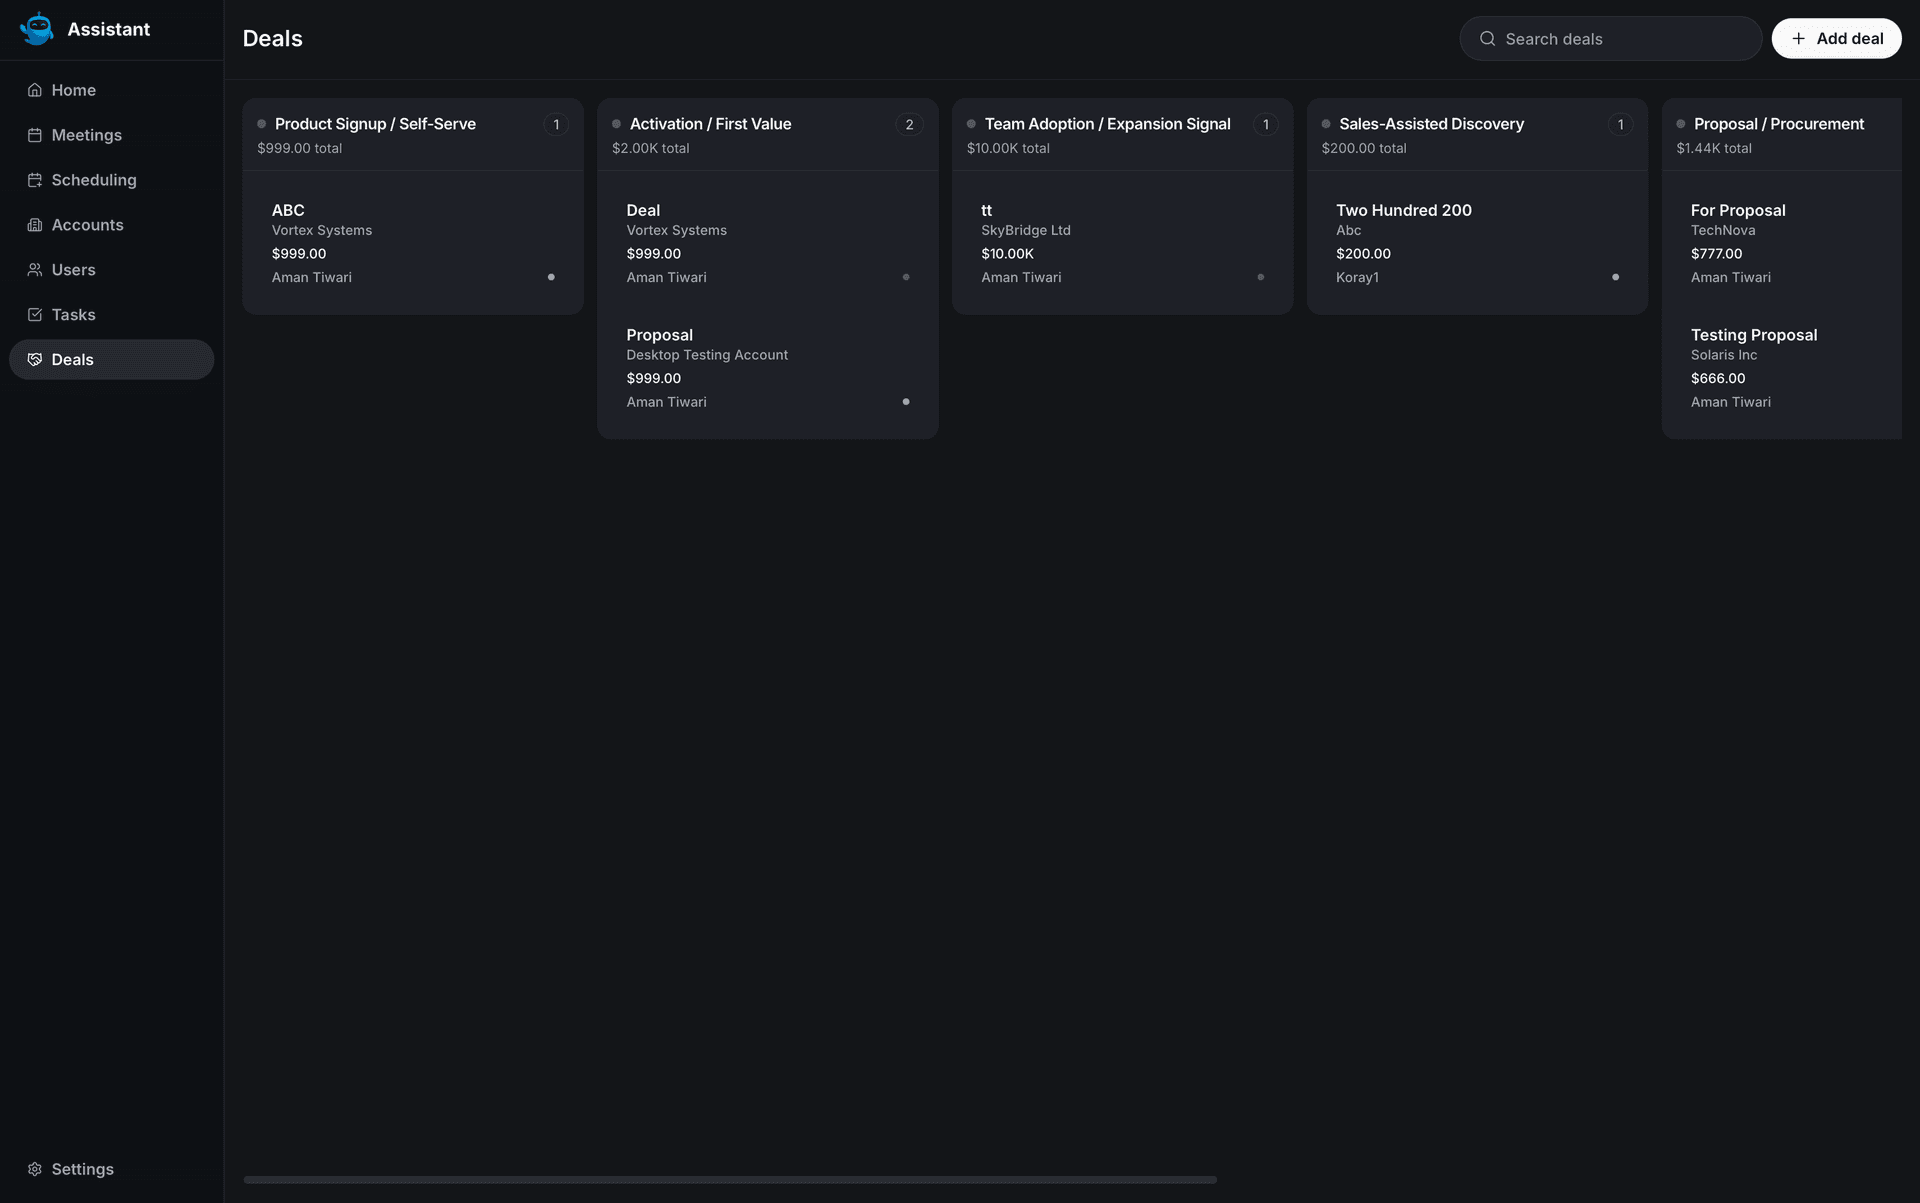Open the Testing Proposal deal card
The height and width of the screenshot is (1203, 1920).
click(1790, 367)
